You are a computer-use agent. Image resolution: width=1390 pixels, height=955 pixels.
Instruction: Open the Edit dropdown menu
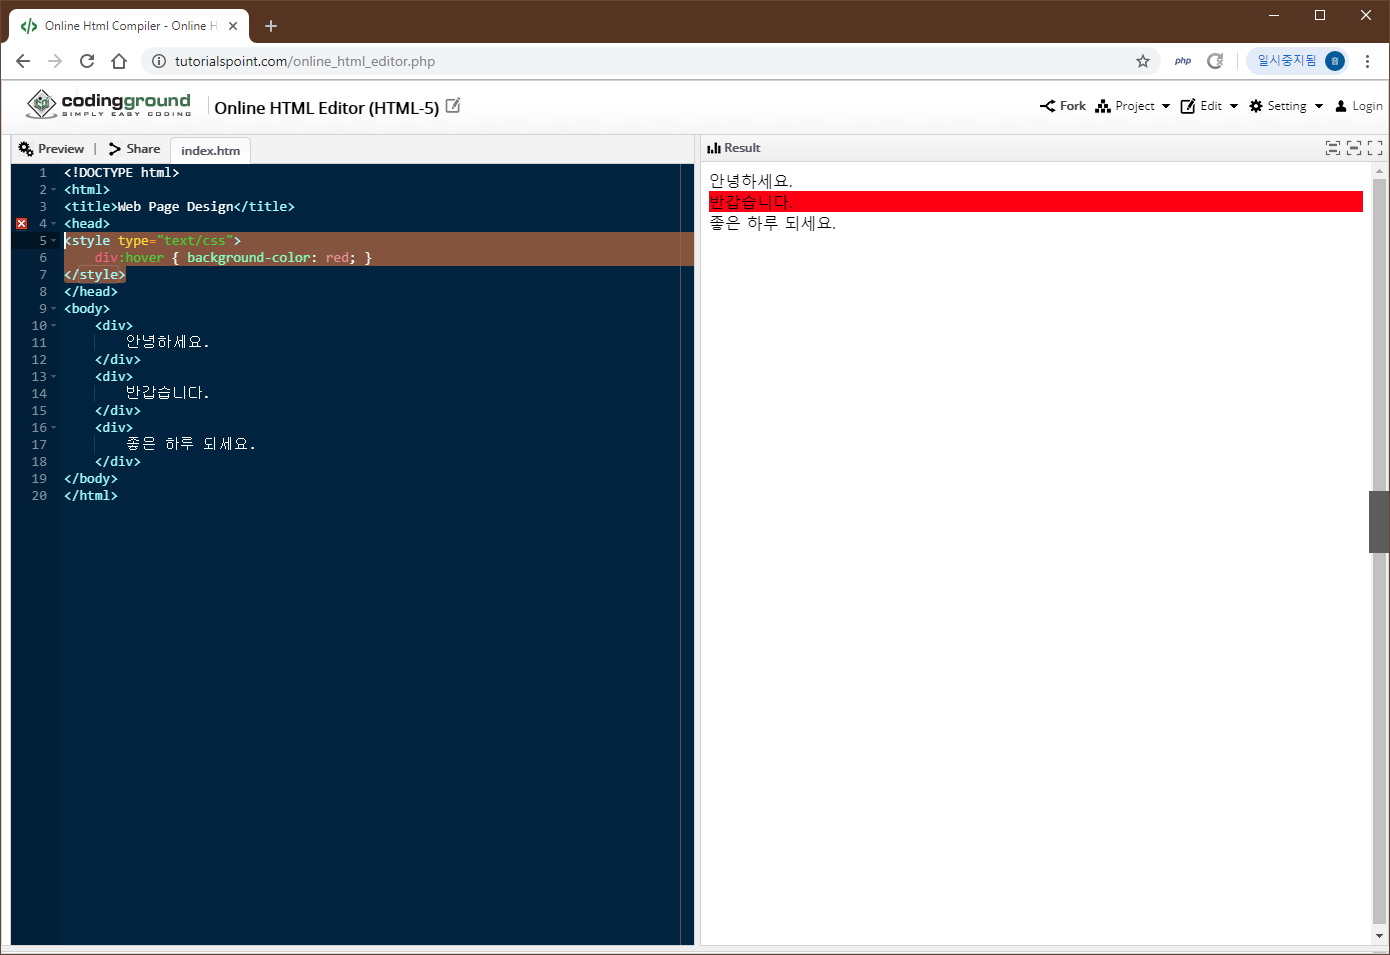coord(1209,106)
